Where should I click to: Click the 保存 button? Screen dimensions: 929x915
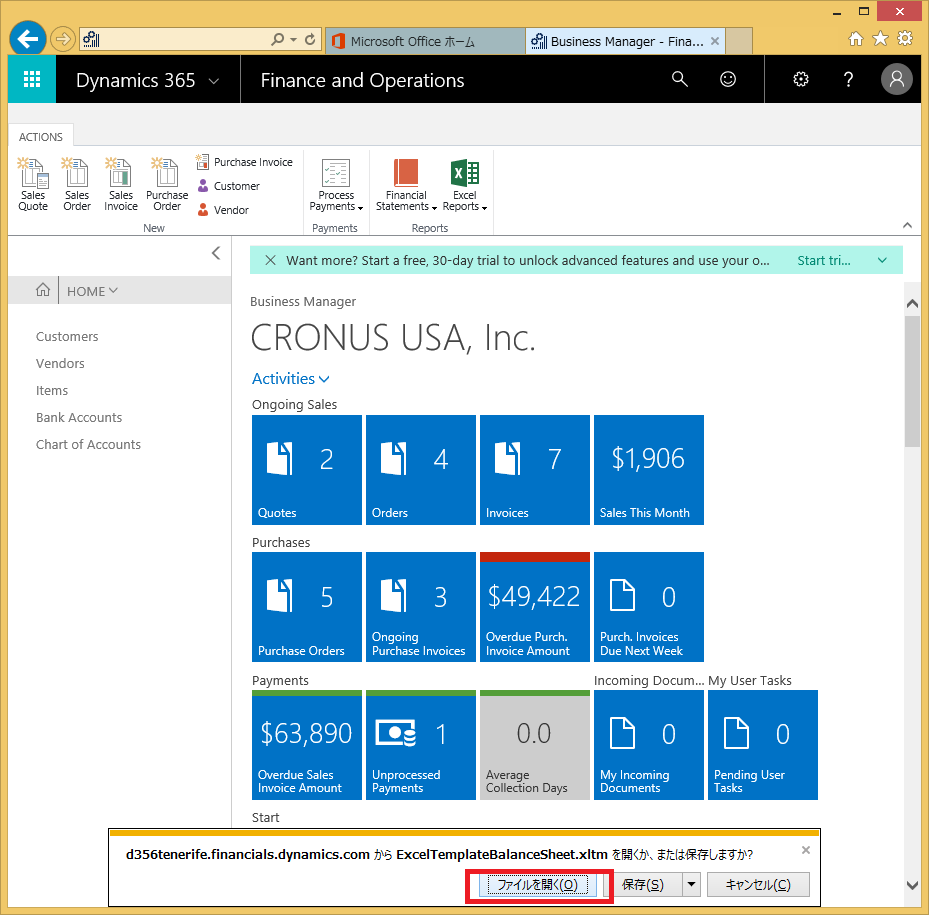[x=642, y=885]
